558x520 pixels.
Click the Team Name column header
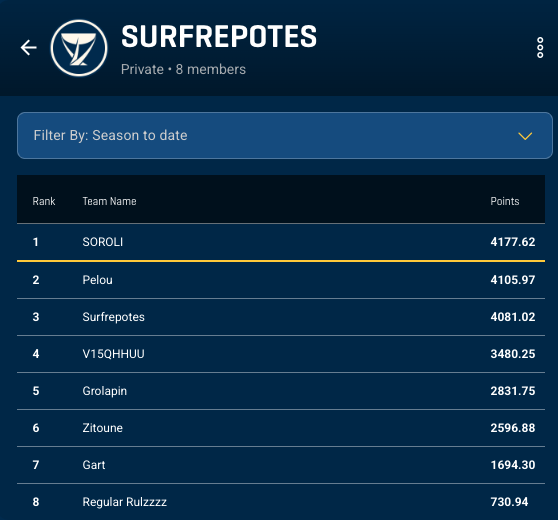click(109, 201)
